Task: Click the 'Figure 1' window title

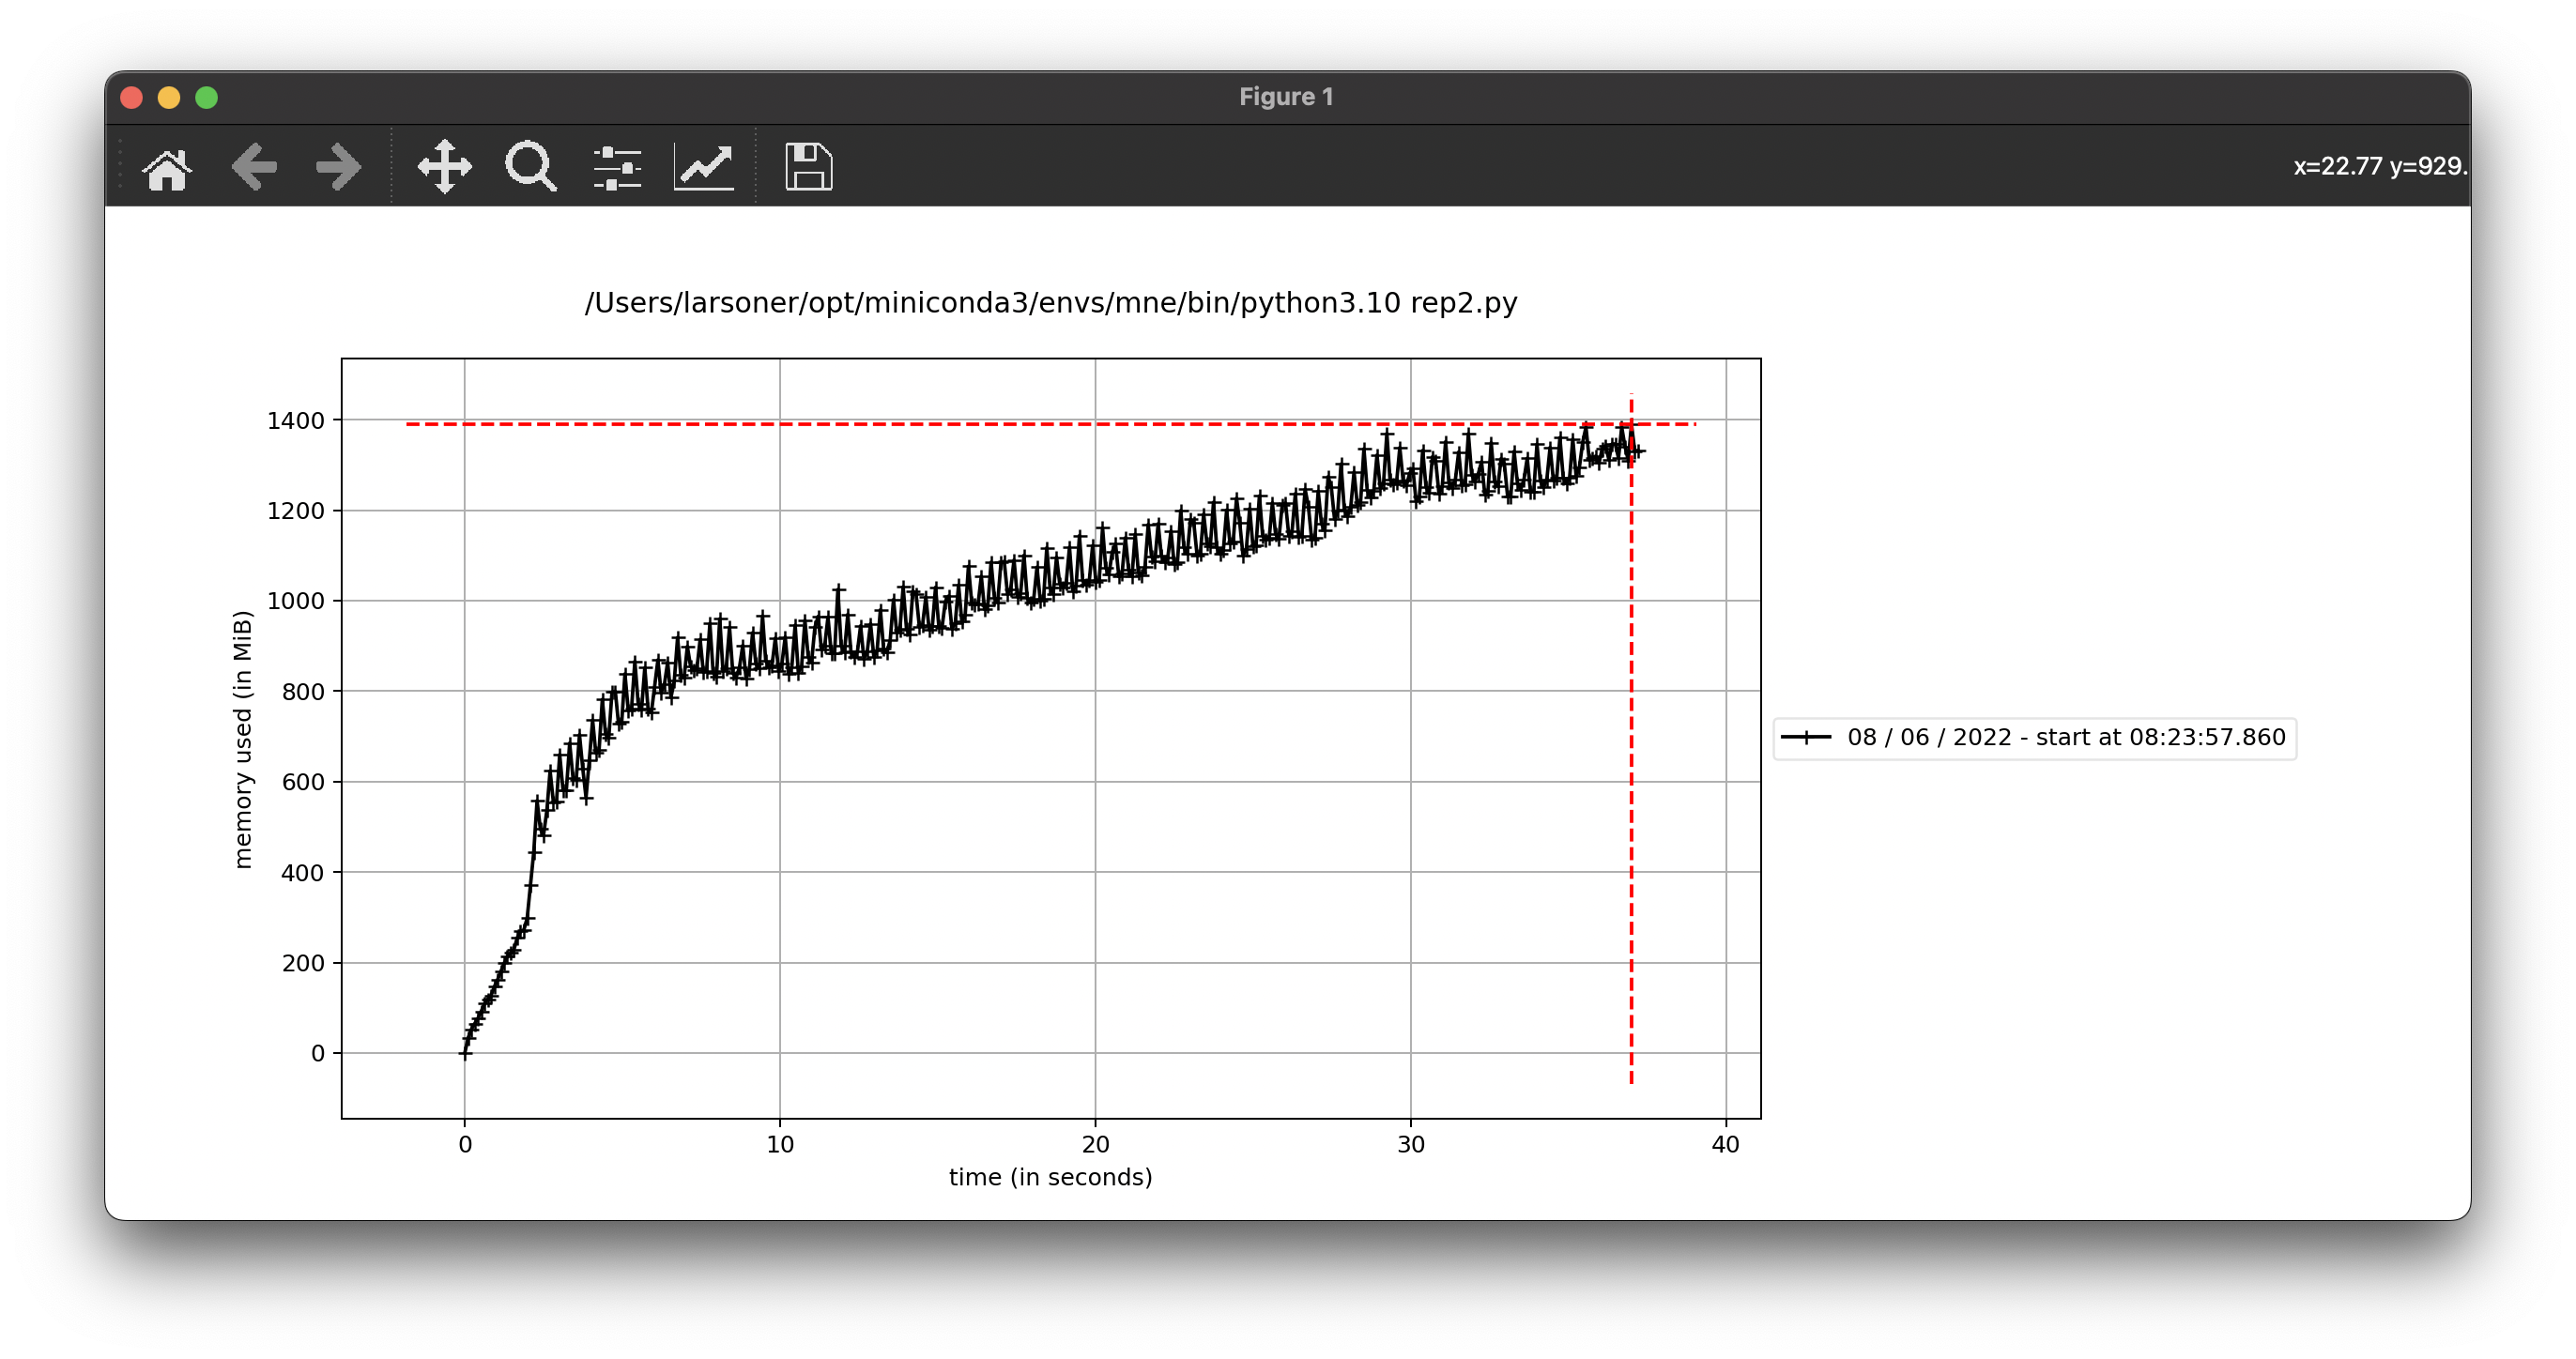Action: click(x=1286, y=97)
